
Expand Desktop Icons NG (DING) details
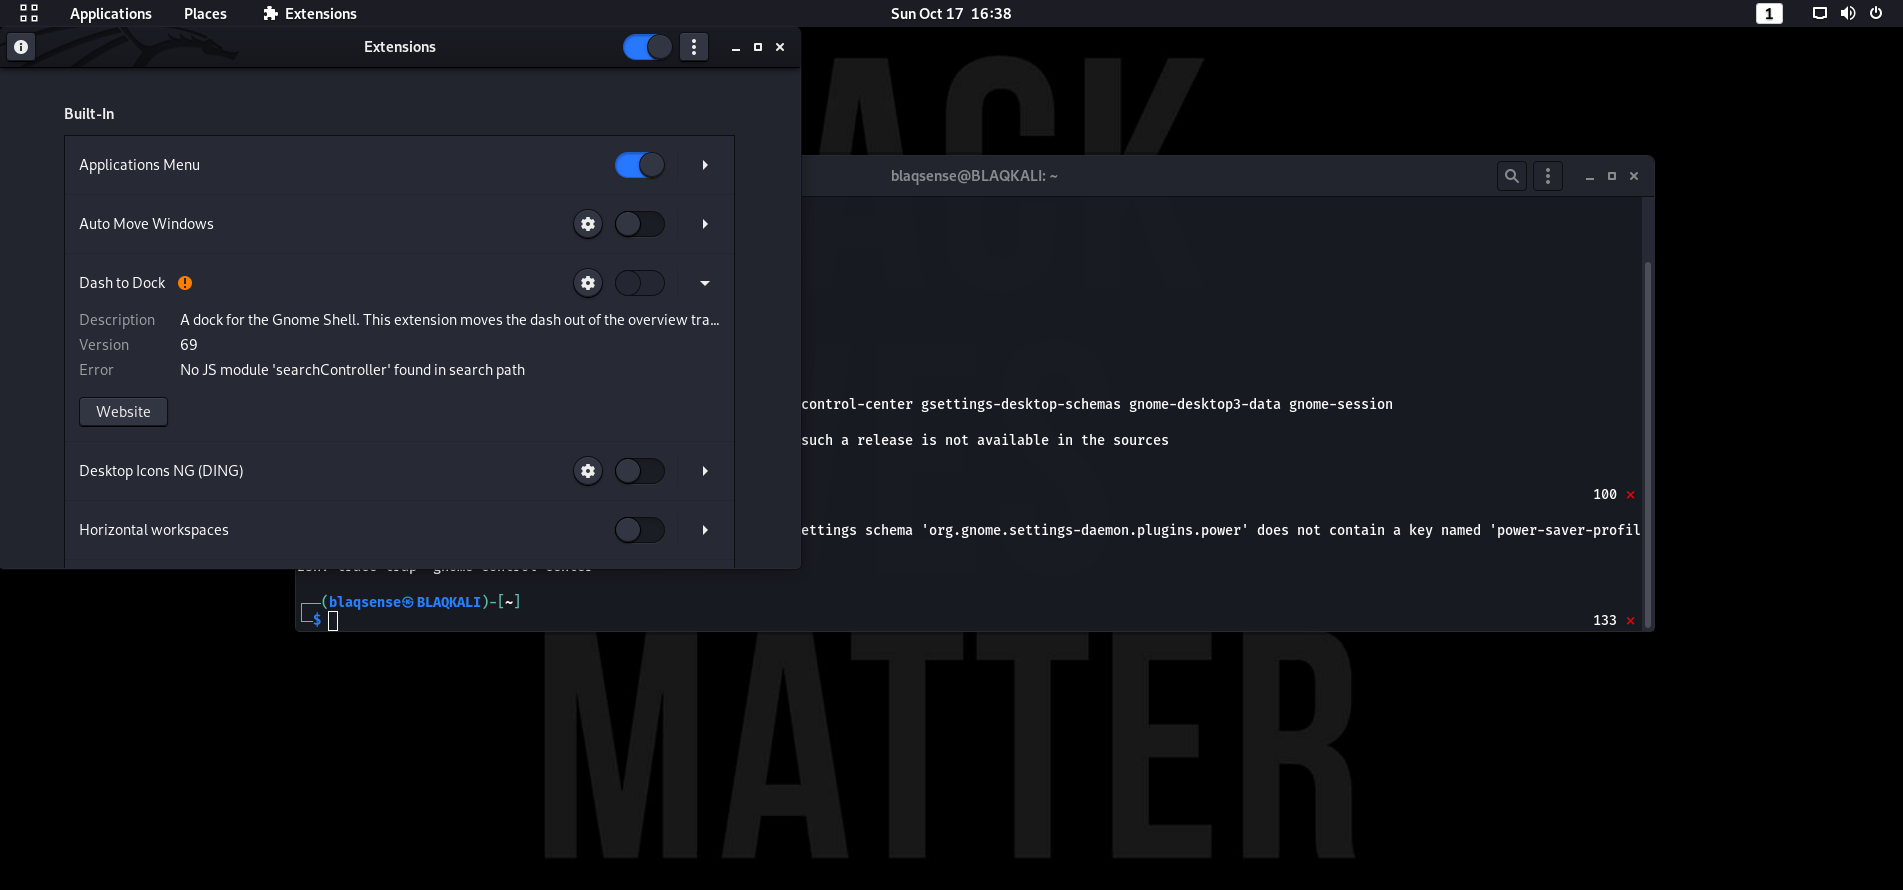(x=705, y=471)
